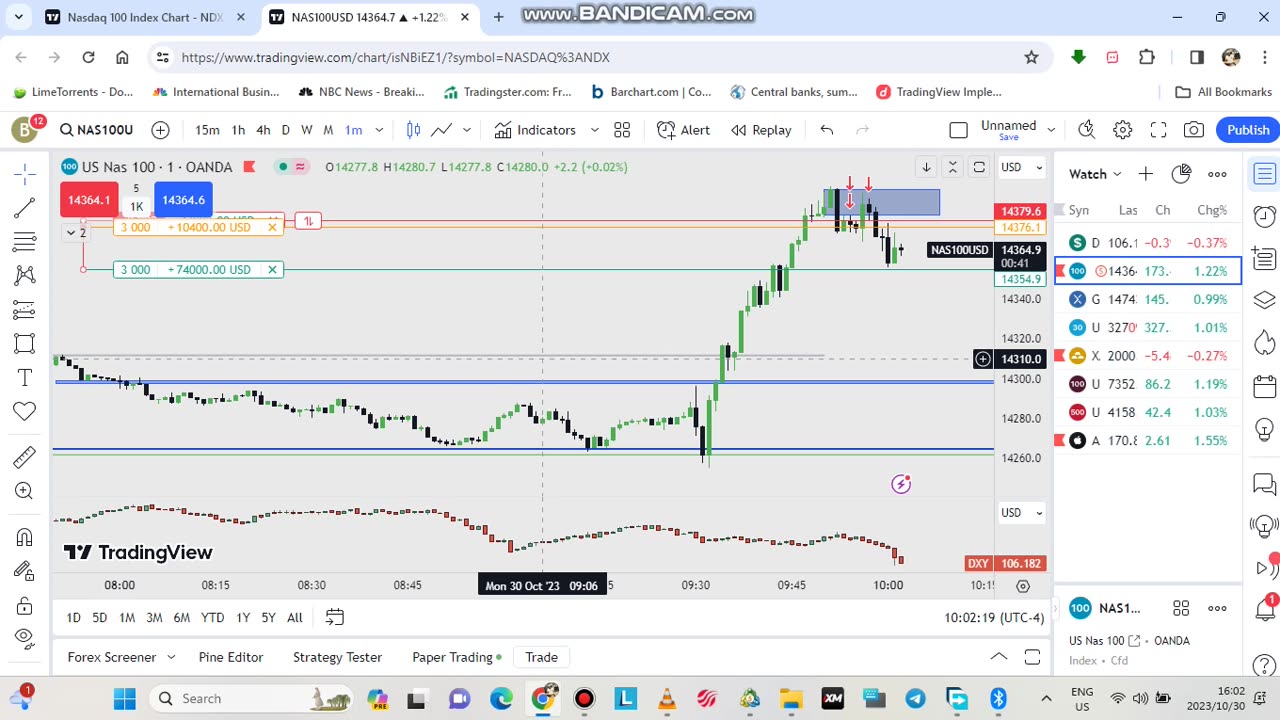This screenshot has width=1280, height=720.
Task: Expand the Watch list dropdown
Action: 1095,174
